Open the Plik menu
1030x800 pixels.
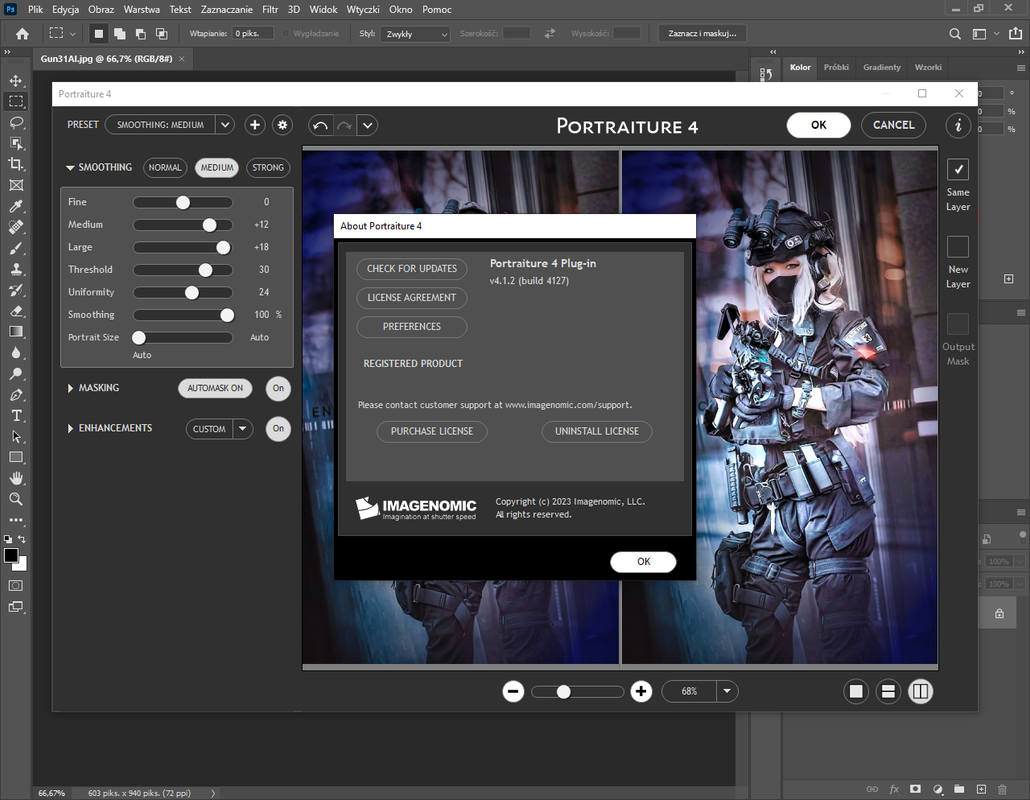point(35,9)
